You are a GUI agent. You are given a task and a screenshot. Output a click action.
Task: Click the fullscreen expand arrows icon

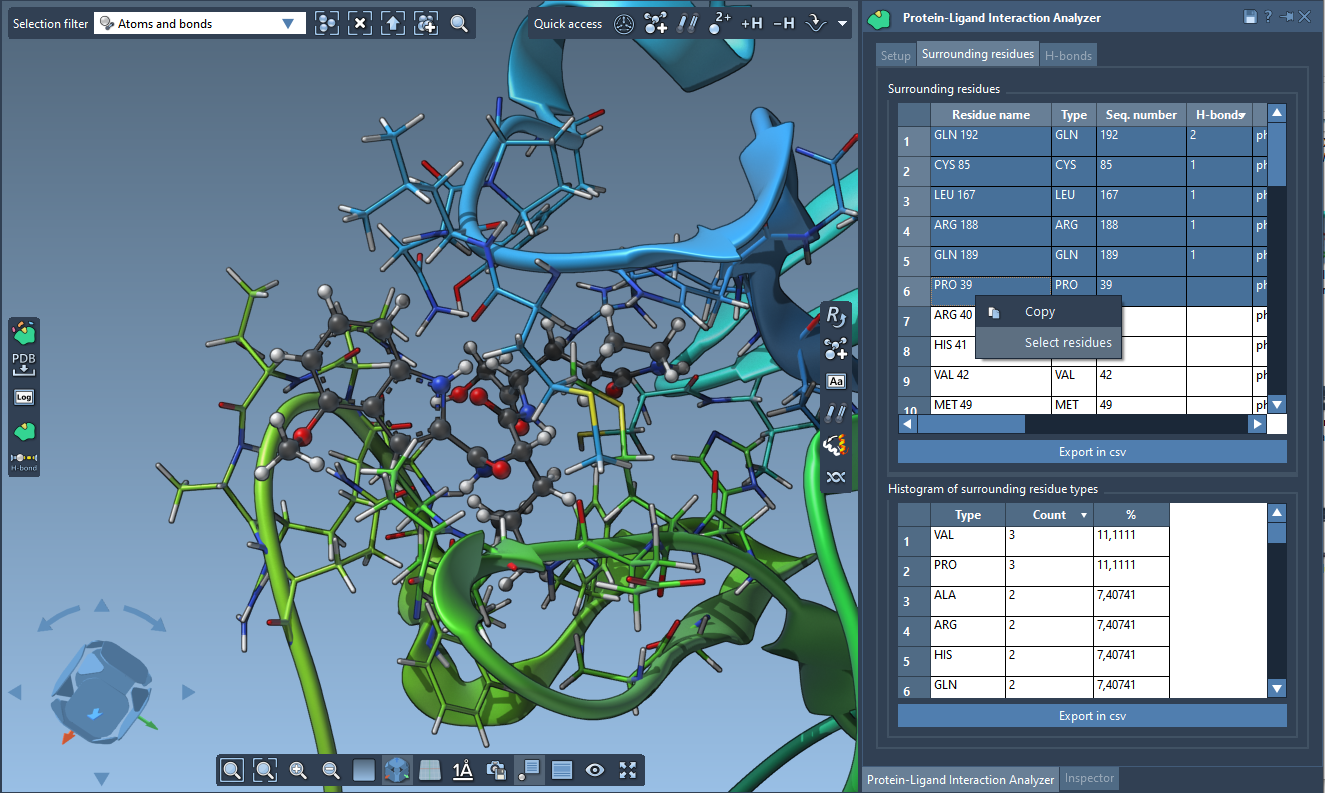[x=627, y=770]
